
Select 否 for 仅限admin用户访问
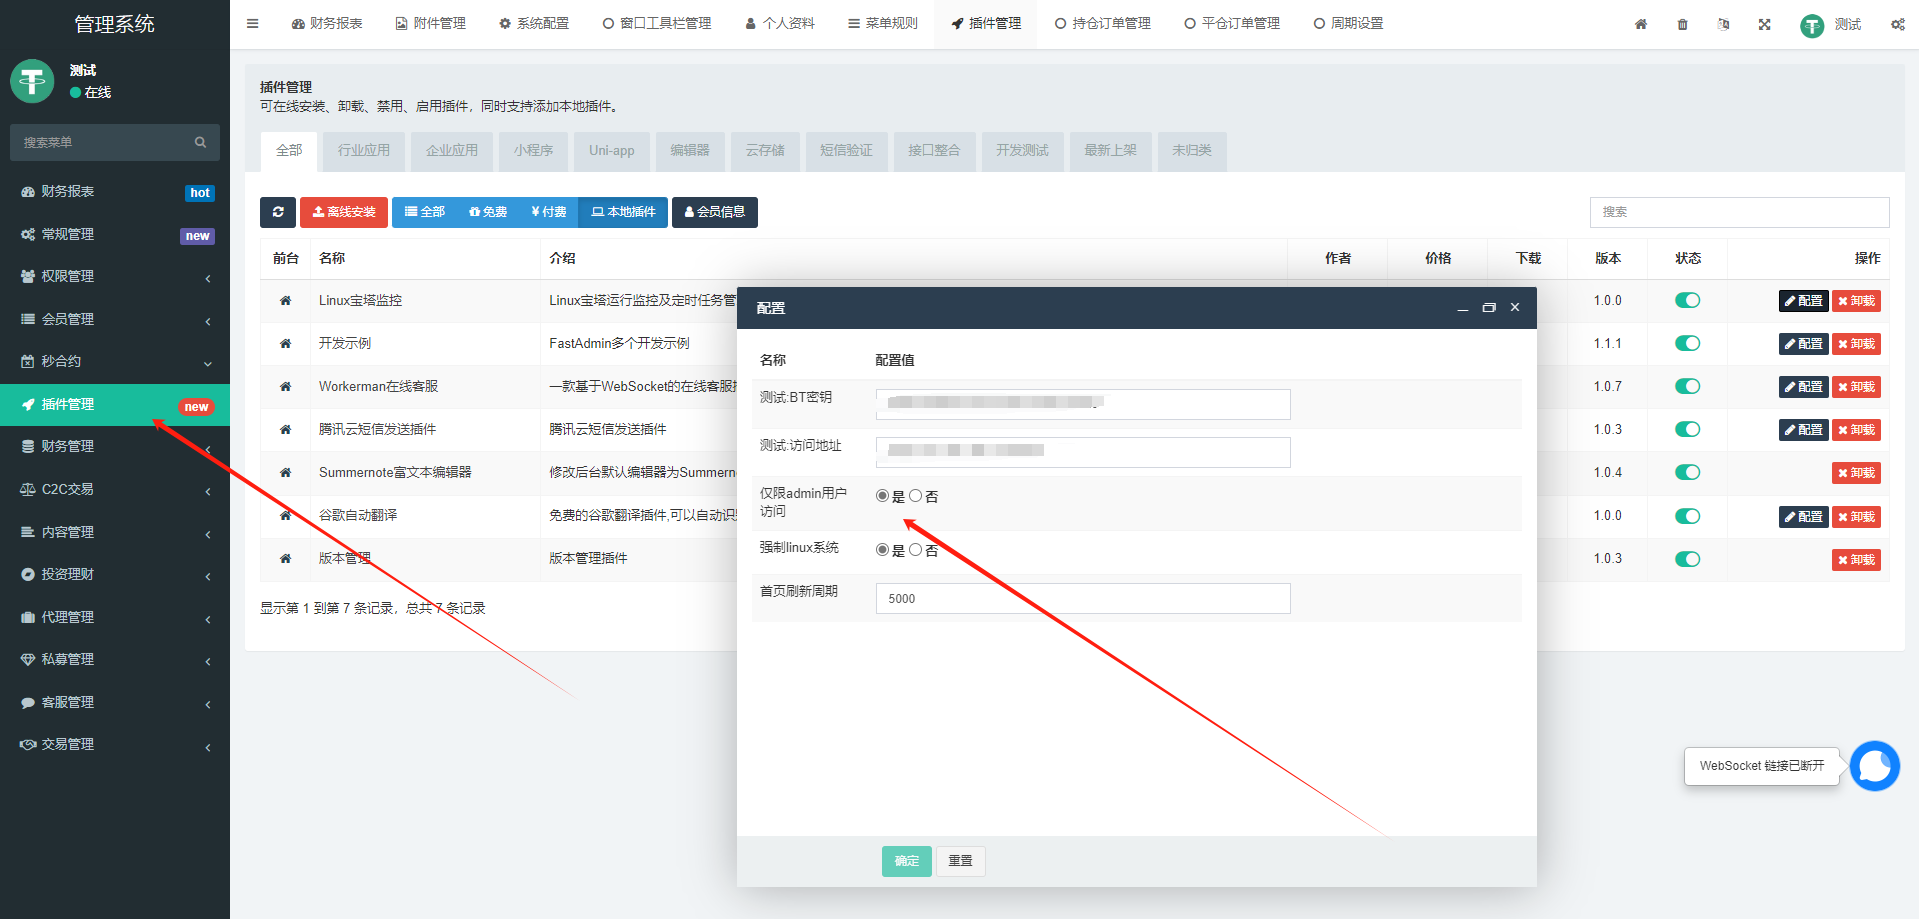coord(916,496)
